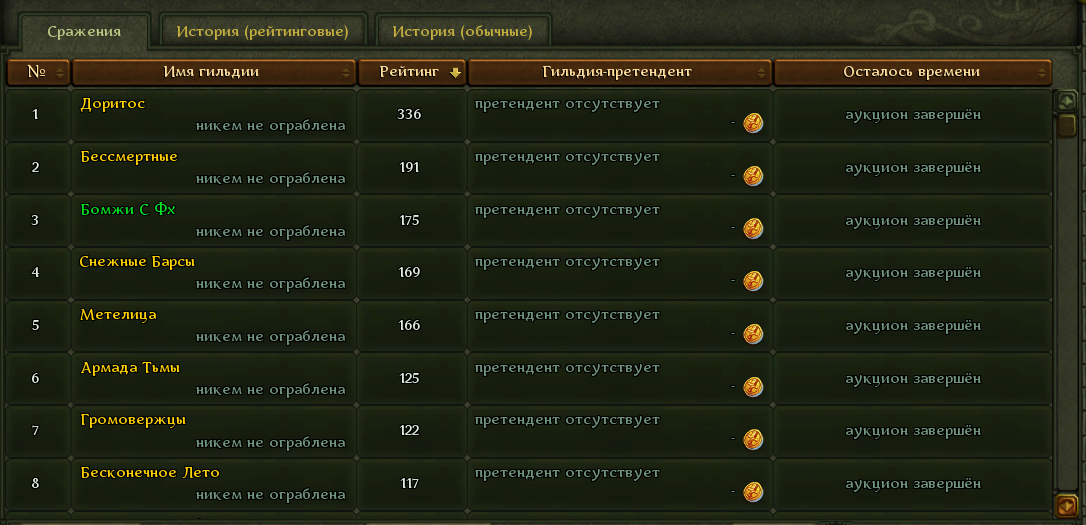Image resolution: width=1086 pixels, height=525 pixels.
Task: Switch to the История (обычные) tab
Action: coord(463,31)
